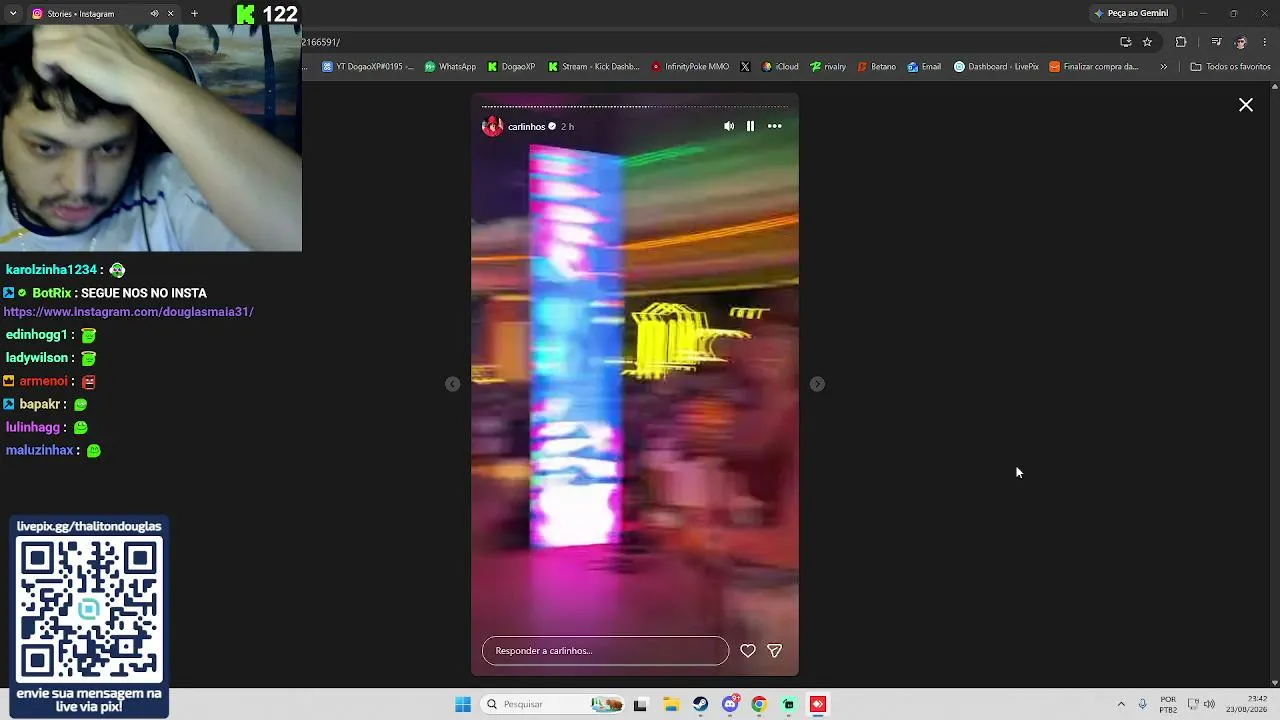The image size is (1280, 720).
Task: Open the browser extensions menu
Action: tap(1181, 42)
